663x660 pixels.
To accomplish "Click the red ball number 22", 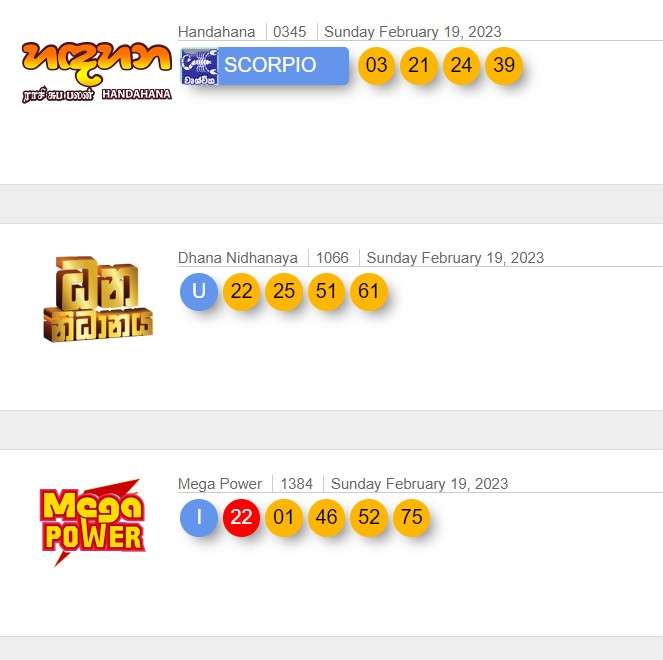I will (x=241, y=517).
